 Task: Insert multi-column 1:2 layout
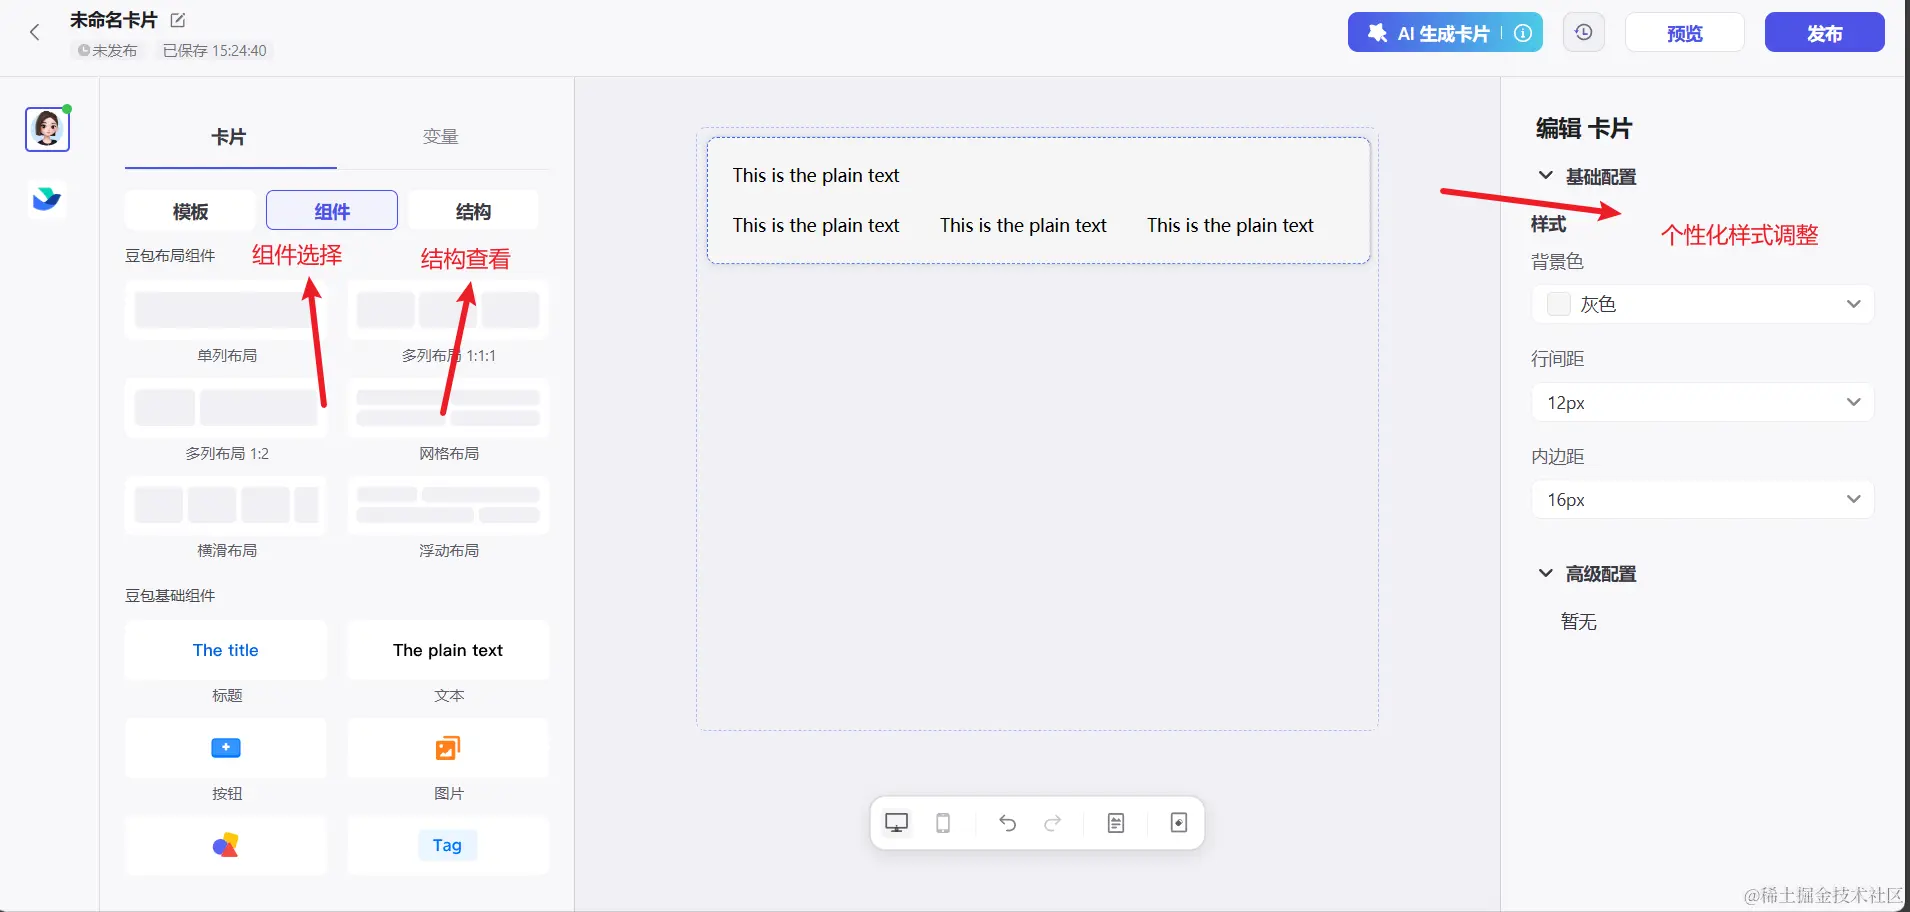click(x=226, y=408)
